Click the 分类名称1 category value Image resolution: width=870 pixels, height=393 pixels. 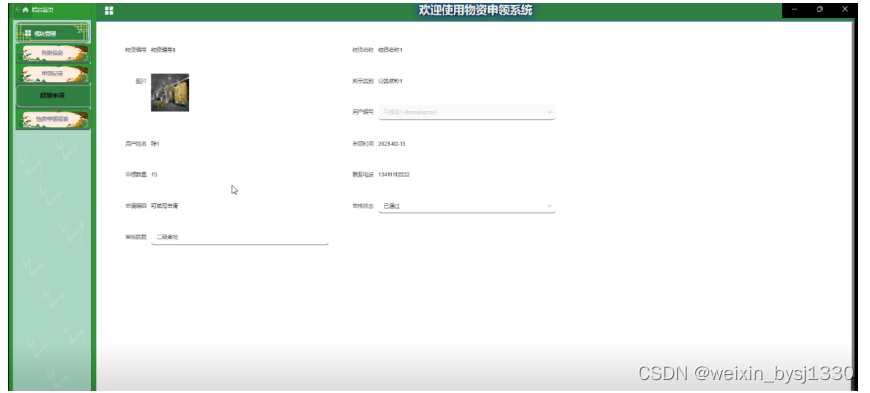click(390, 81)
